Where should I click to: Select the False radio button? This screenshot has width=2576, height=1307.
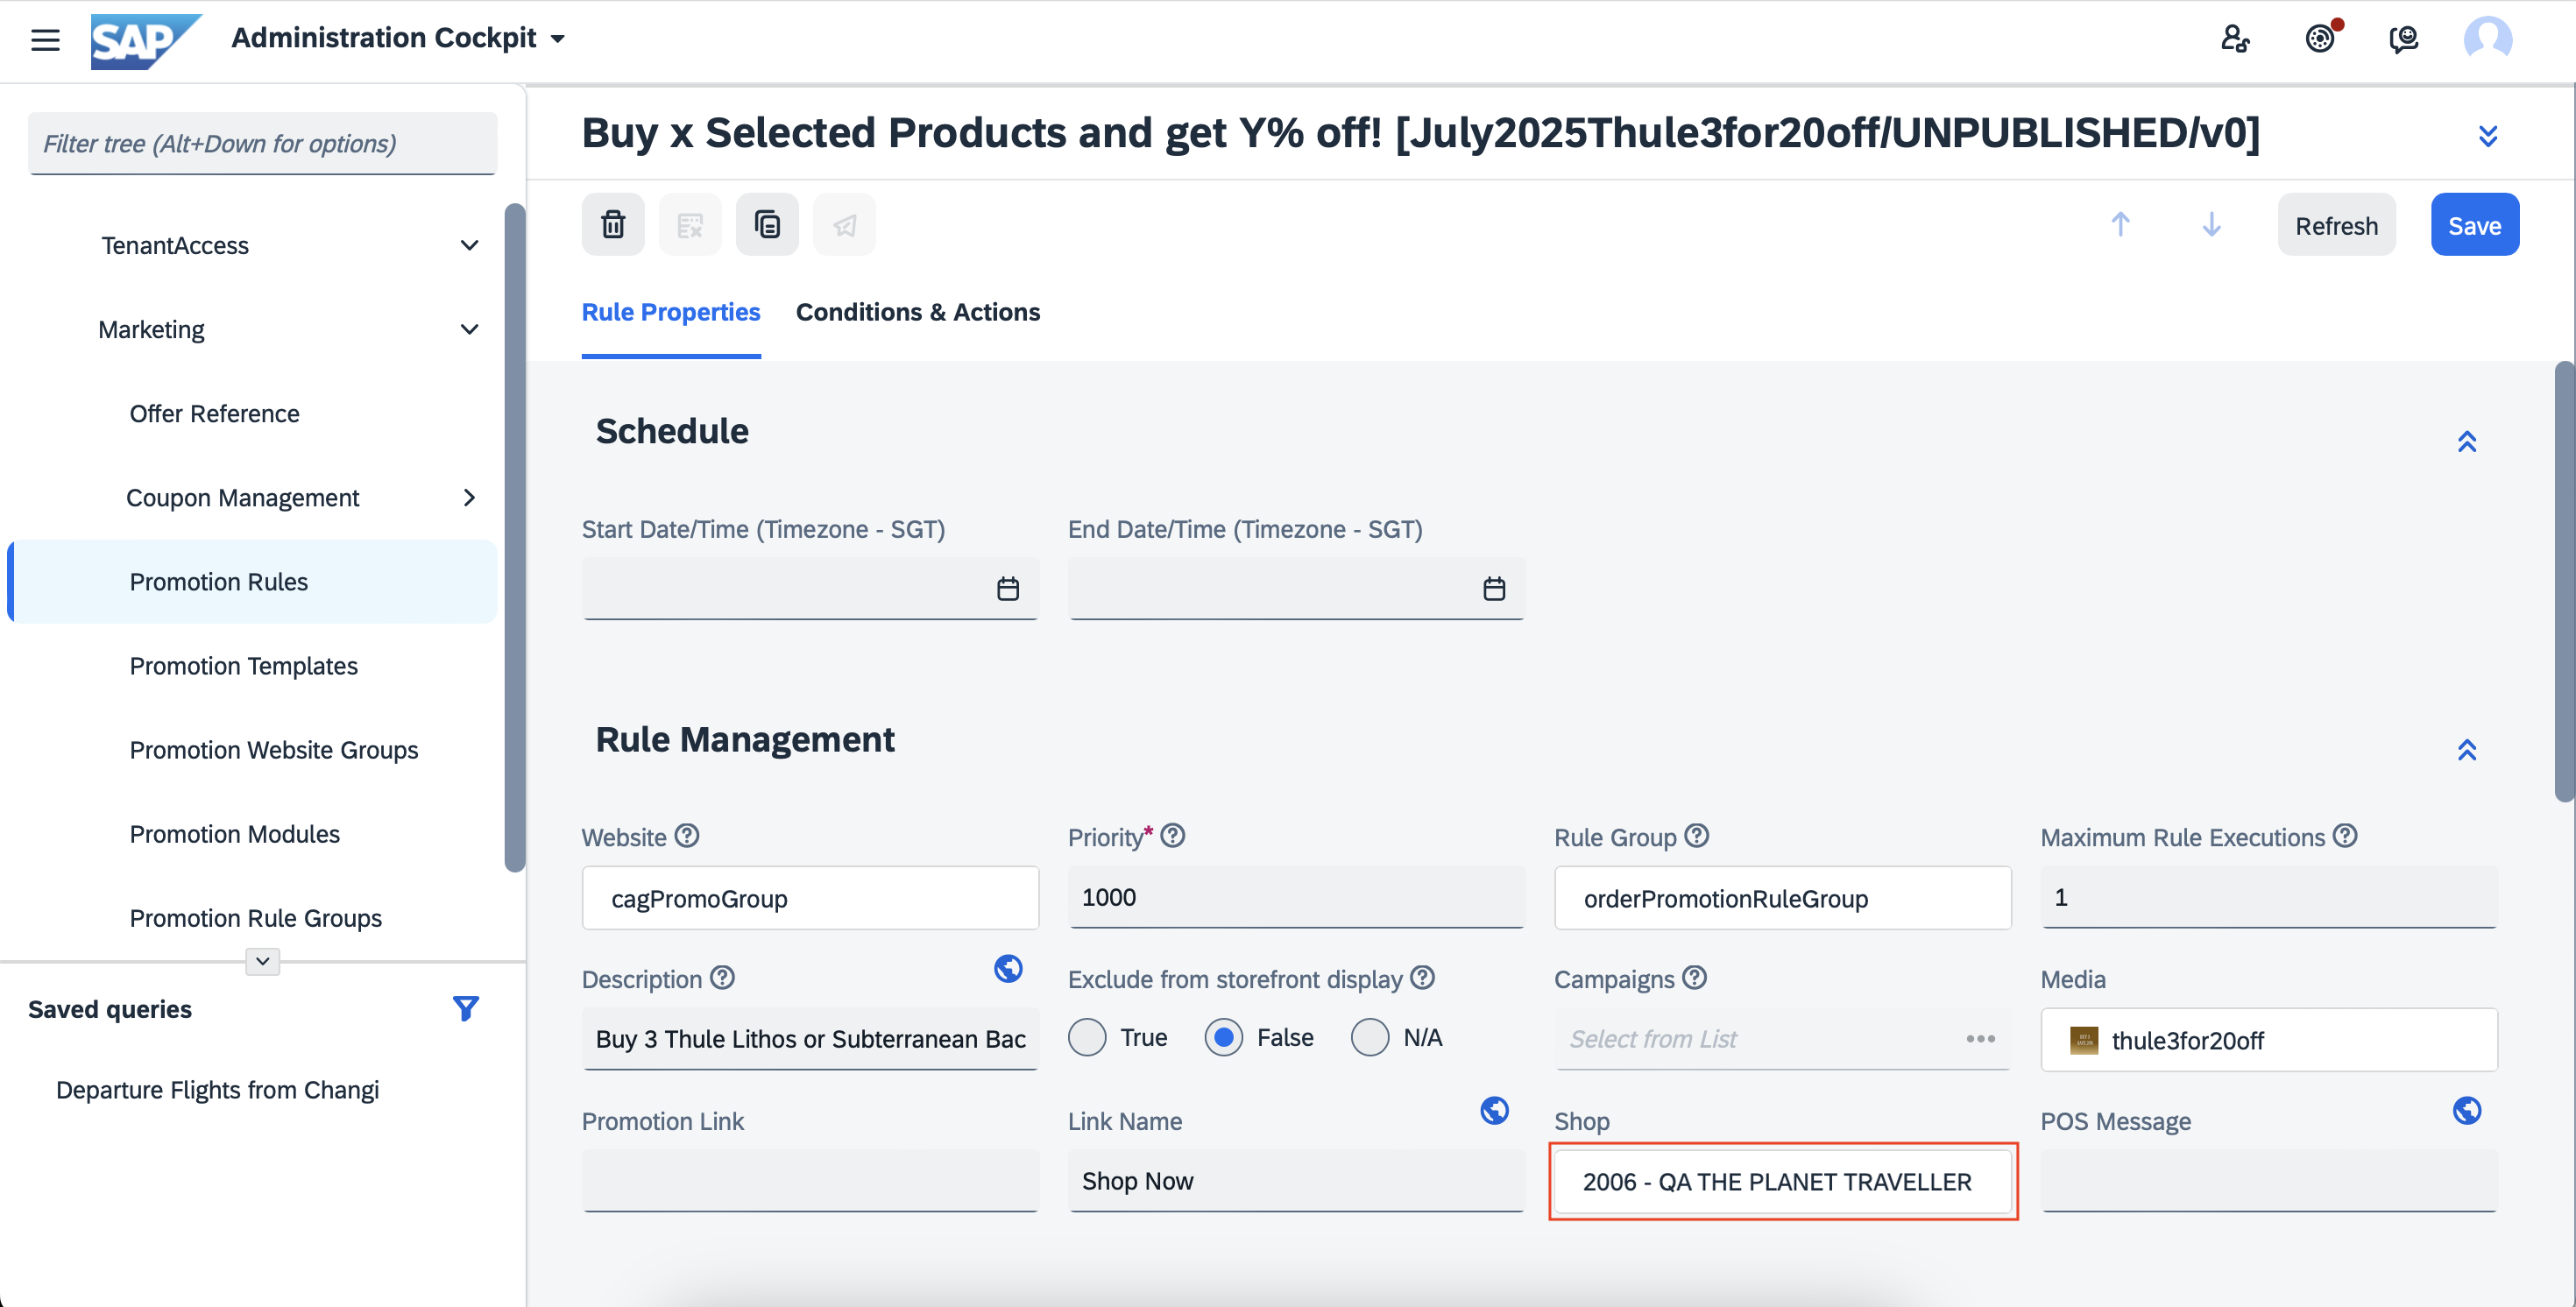[1223, 1037]
